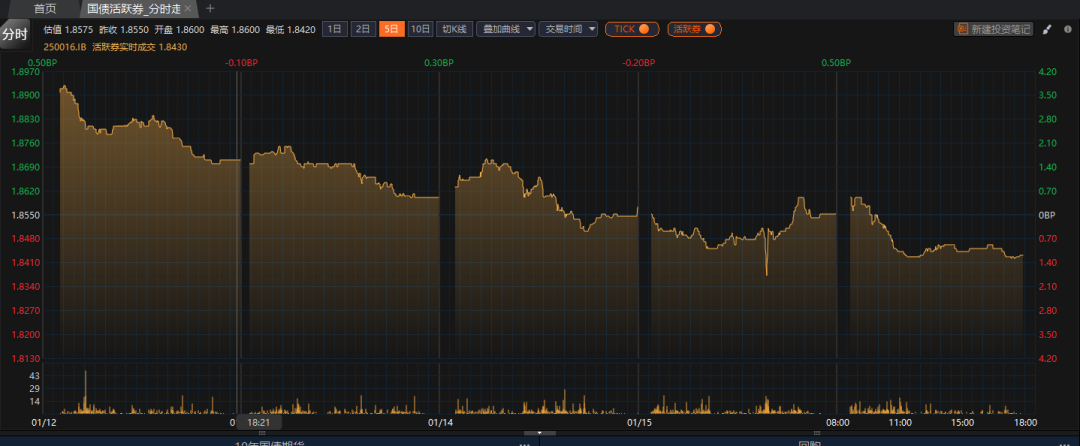Select the 10日 period button
Screen dimensions: 1080x446
(421, 29)
